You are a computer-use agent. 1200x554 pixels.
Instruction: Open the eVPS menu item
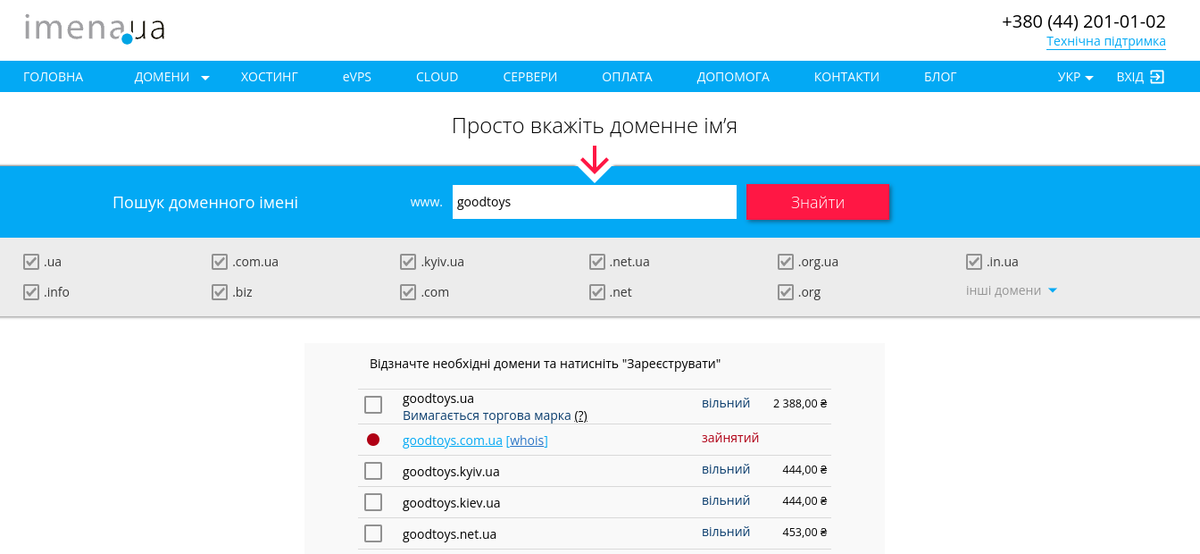(356, 77)
